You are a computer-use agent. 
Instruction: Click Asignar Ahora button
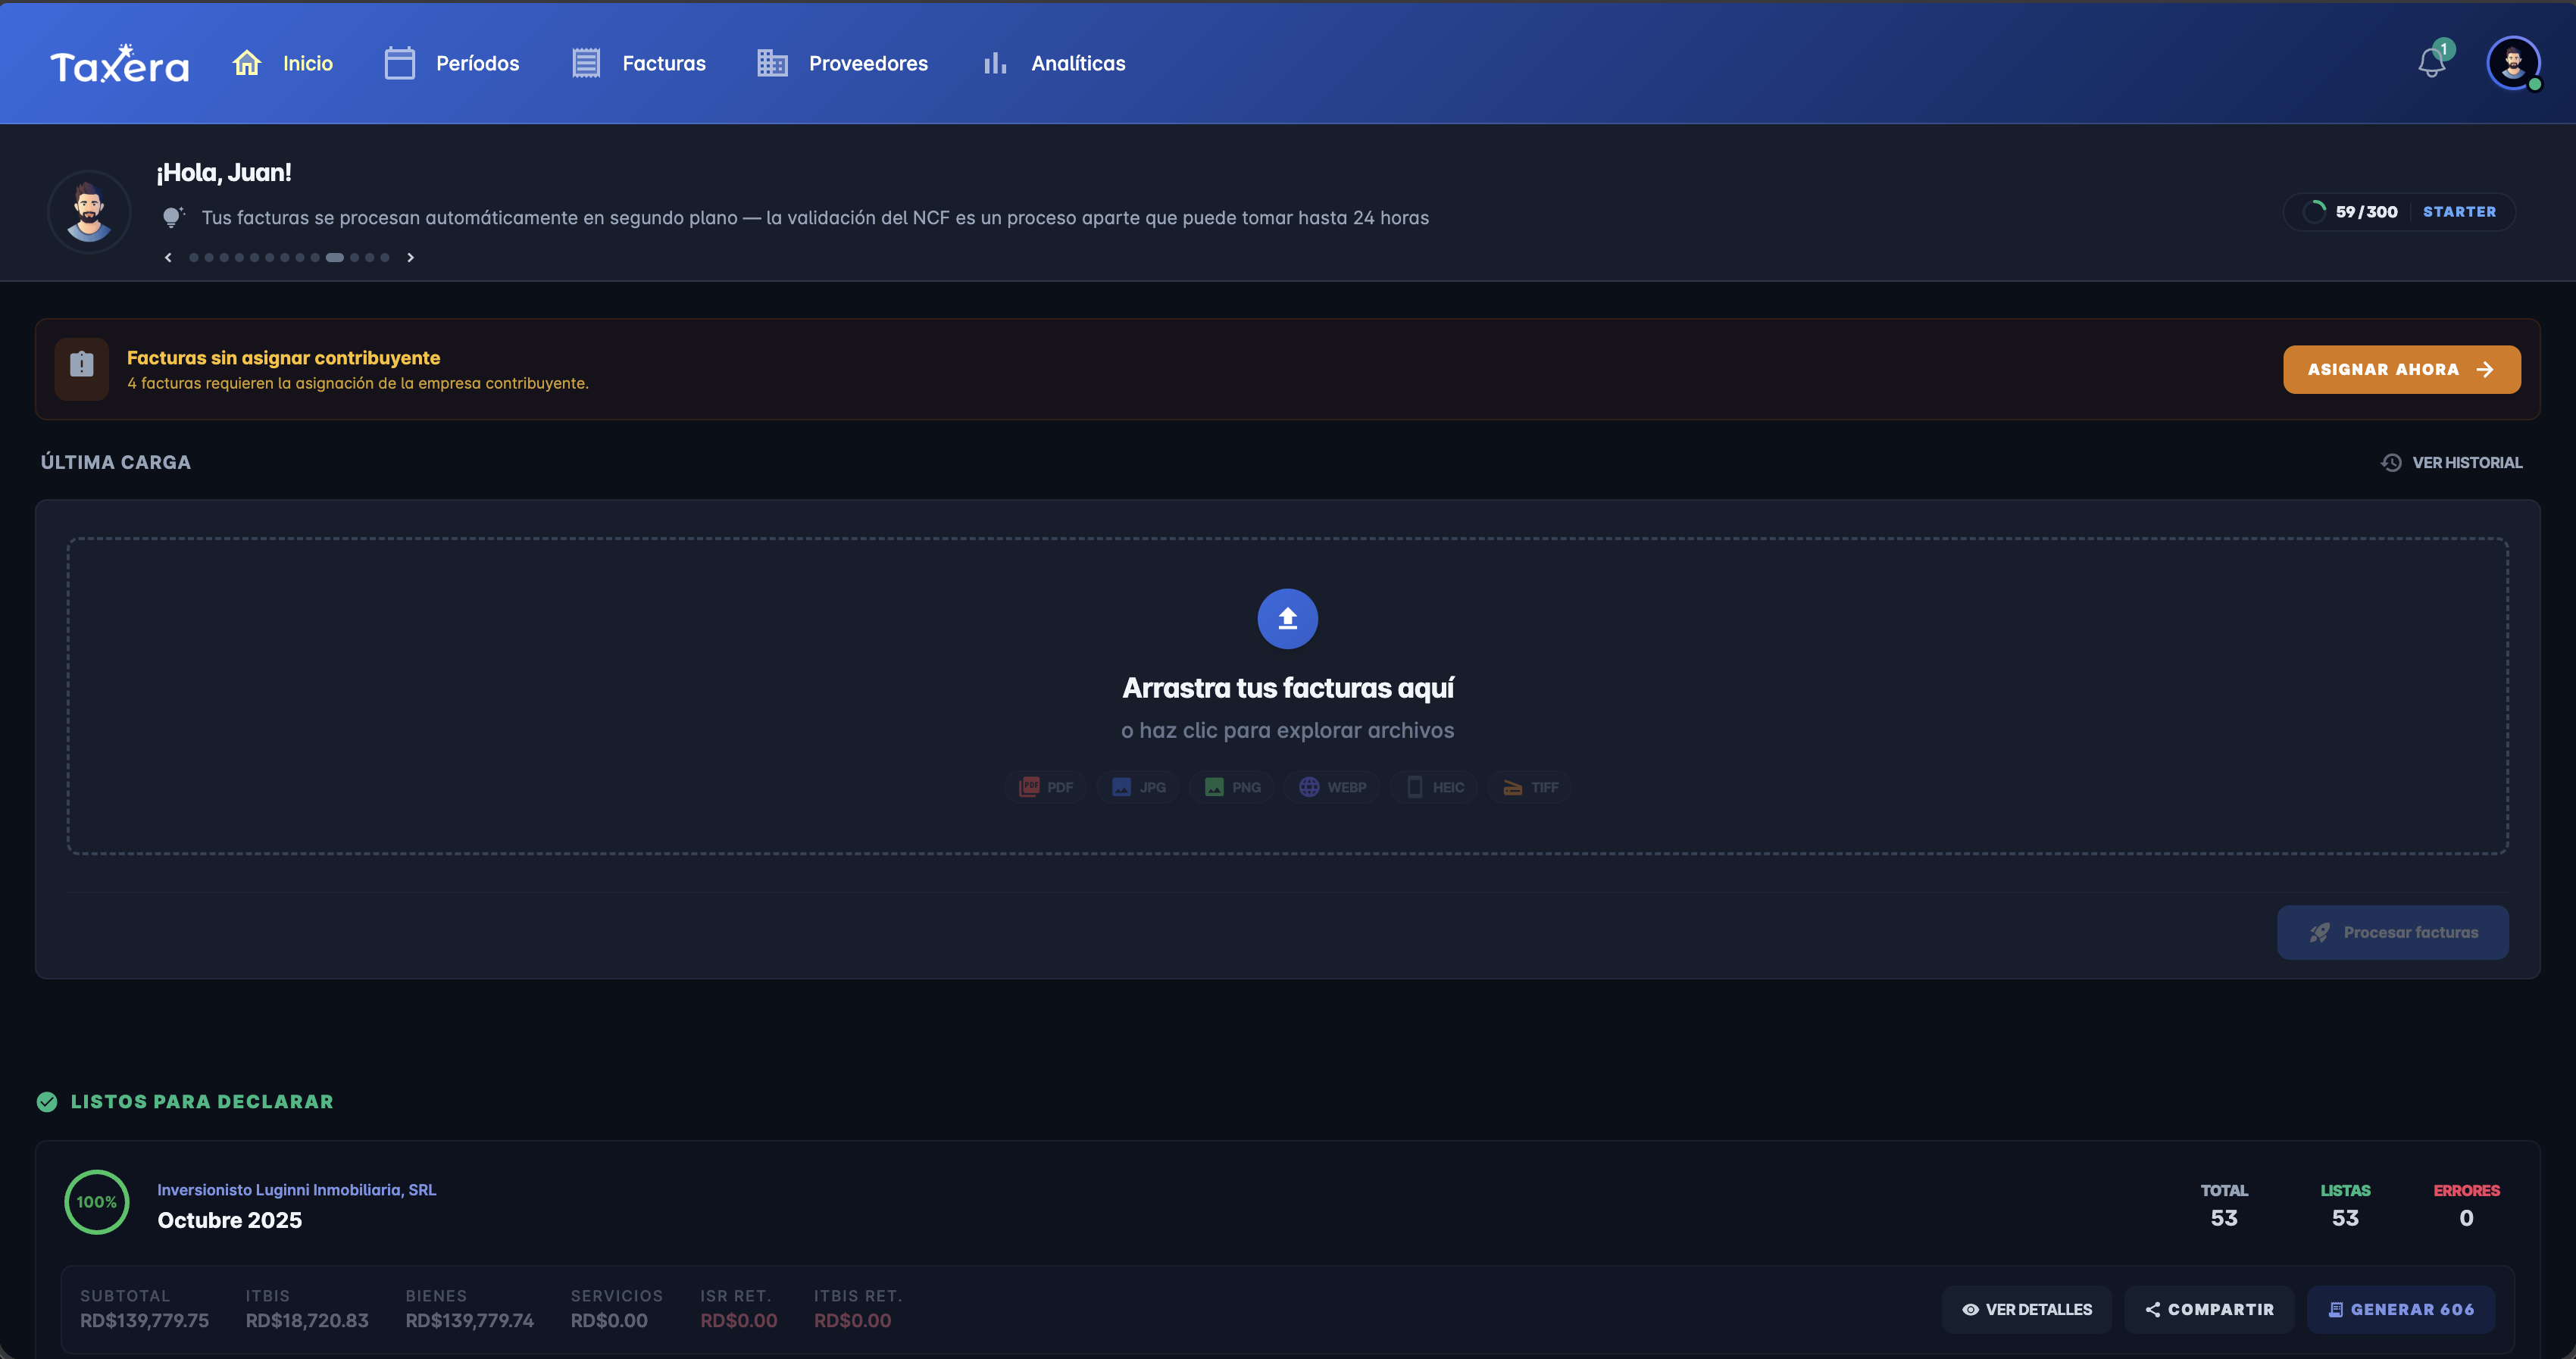pyautogui.click(x=2401, y=369)
